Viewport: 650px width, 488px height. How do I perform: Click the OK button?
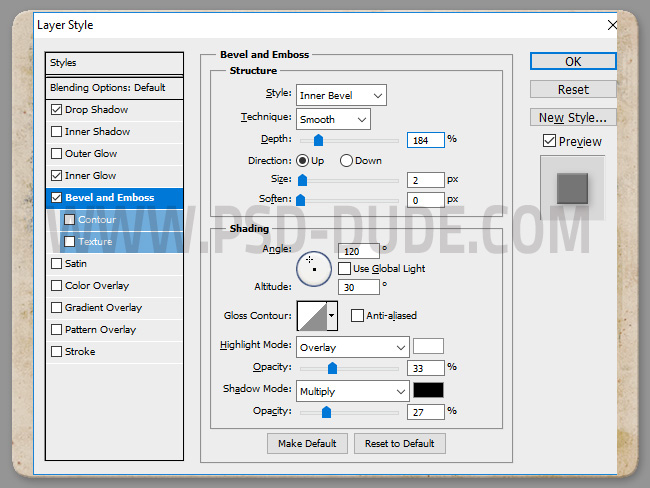click(573, 61)
